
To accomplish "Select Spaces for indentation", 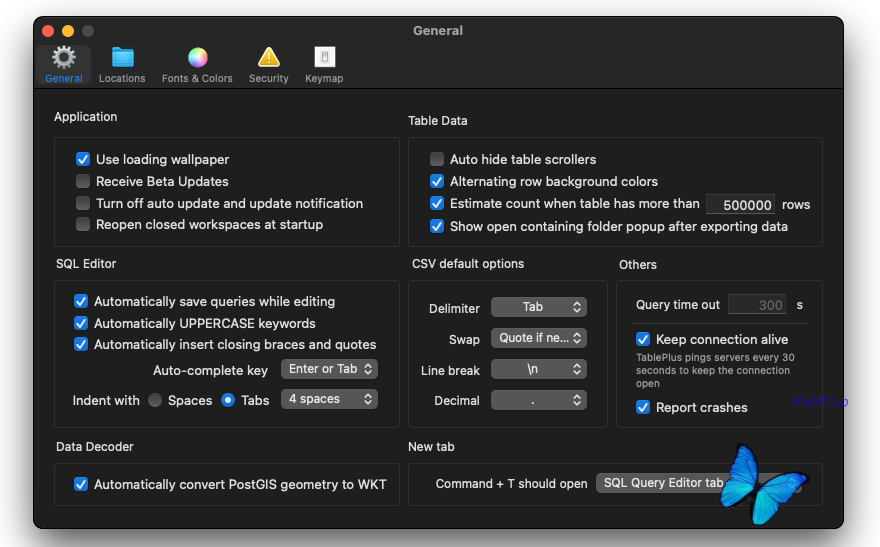I will pyautogui.click(x=155, y=400).
